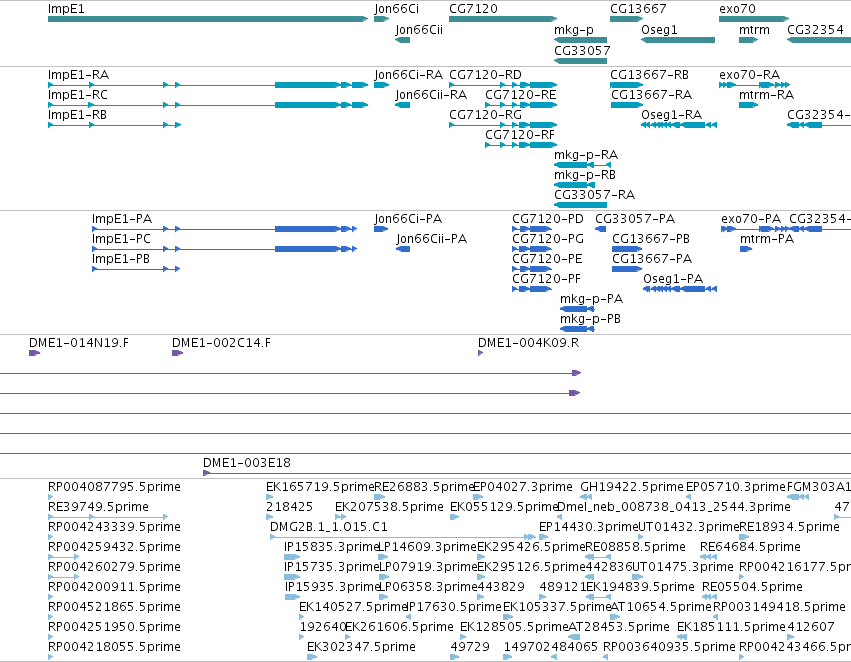
Task: Select transcript CG7120-RD
Action: (x=503, y=85)
